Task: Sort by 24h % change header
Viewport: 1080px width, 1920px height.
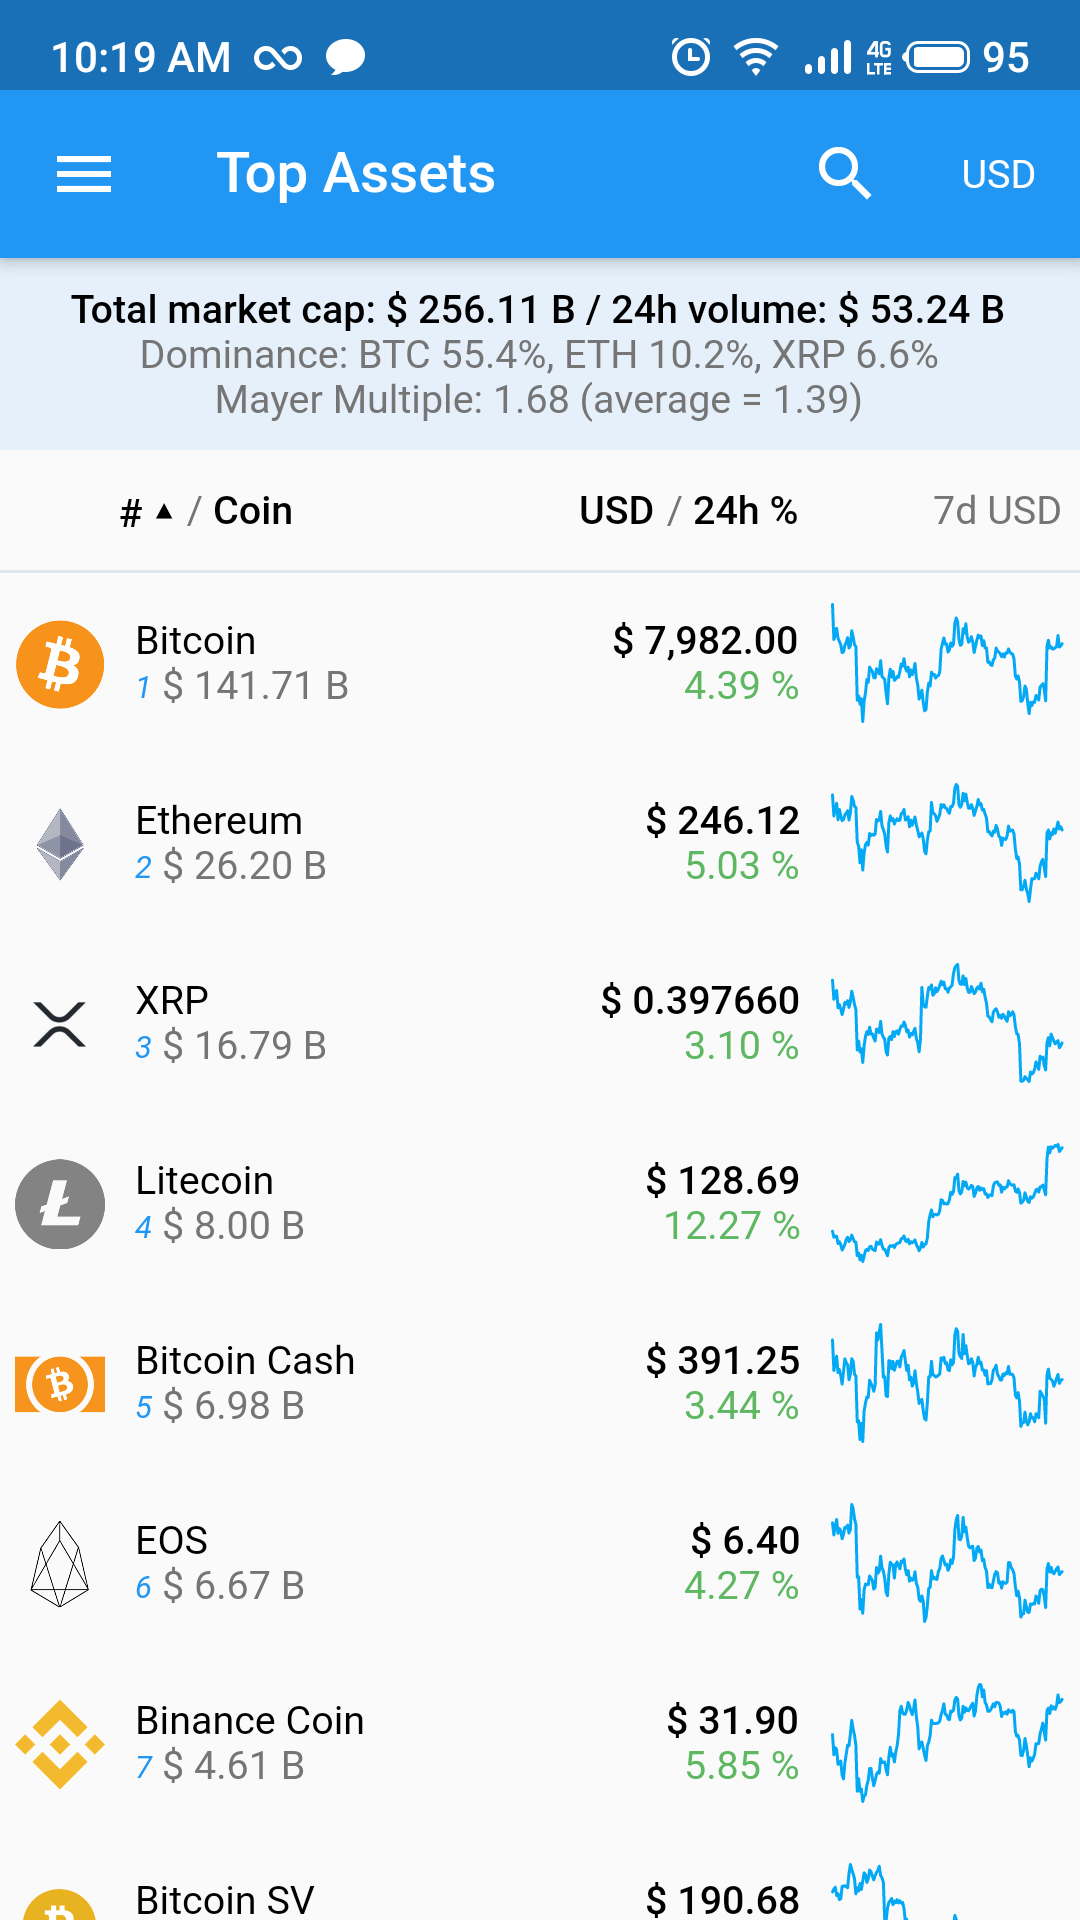Action: pos(745,511)
